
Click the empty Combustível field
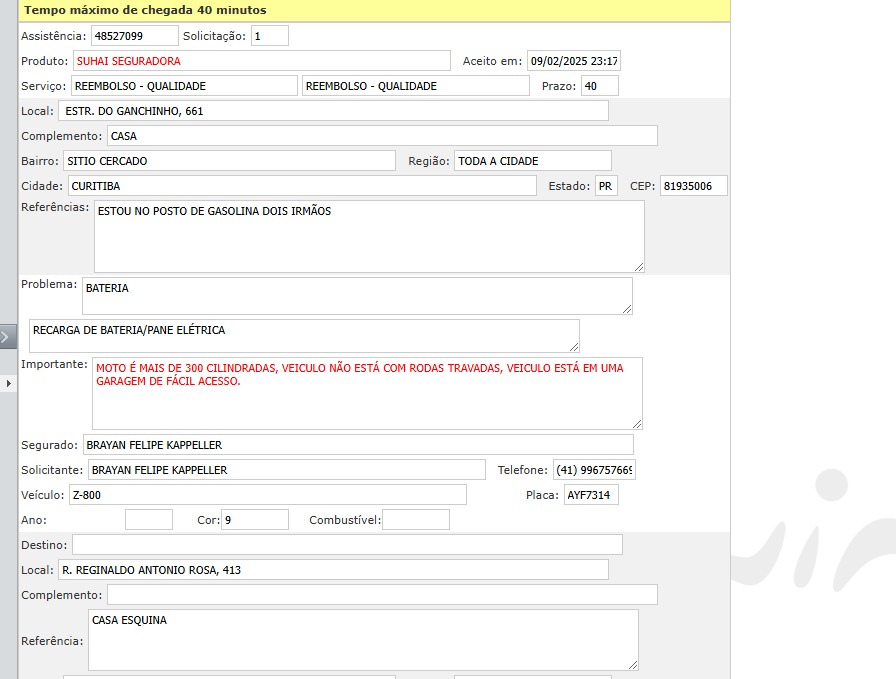click(x=415, y=520)
